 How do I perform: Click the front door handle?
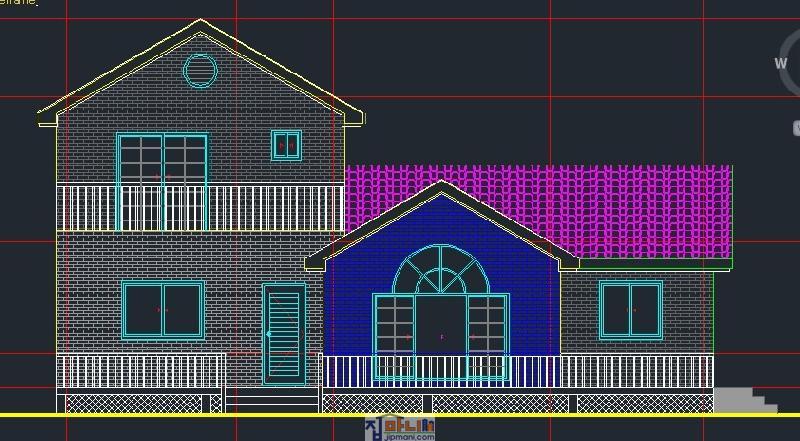point(269,334)
